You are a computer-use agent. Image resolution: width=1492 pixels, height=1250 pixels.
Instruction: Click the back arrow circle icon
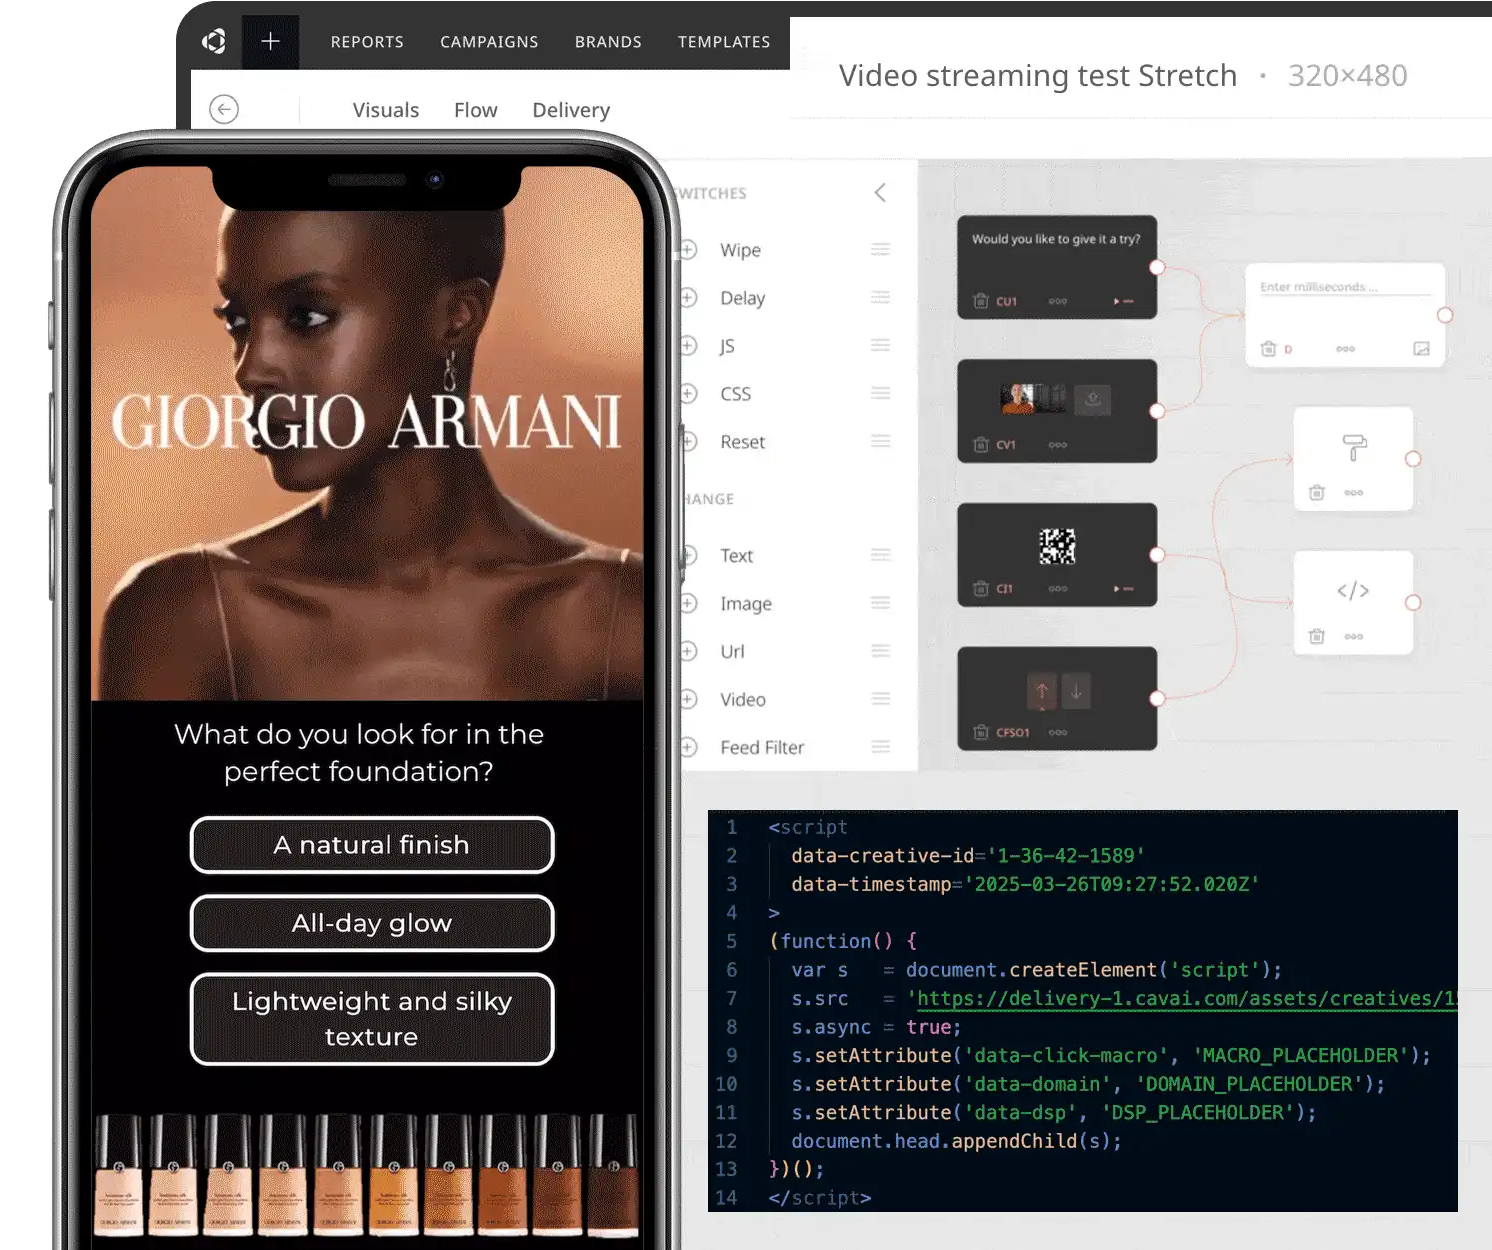click(224, 109)
